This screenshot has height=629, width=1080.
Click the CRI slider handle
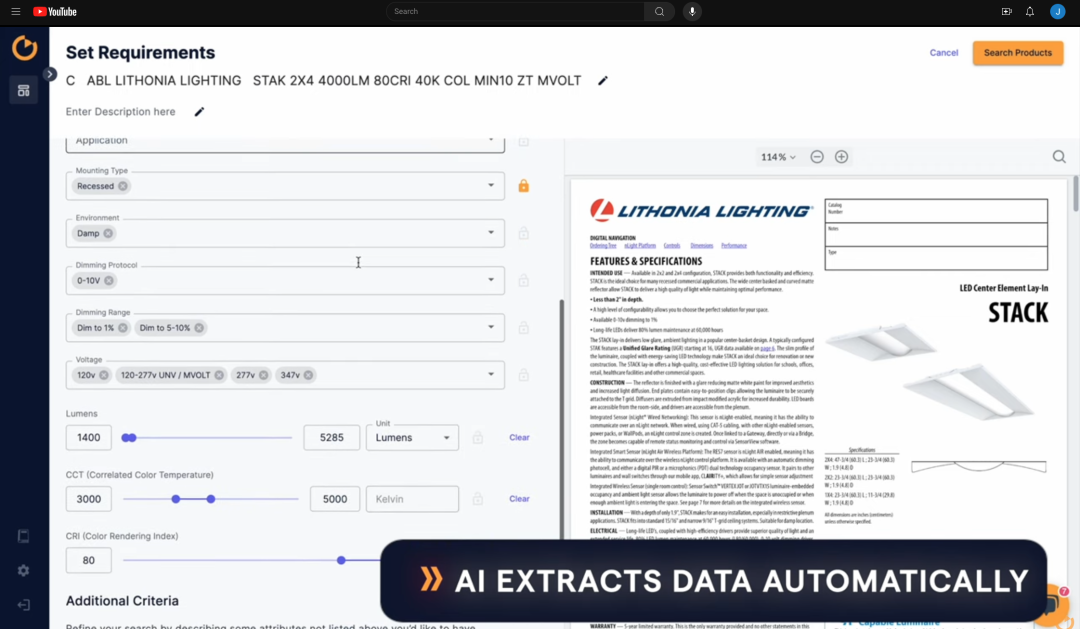[x=341, y=560]
